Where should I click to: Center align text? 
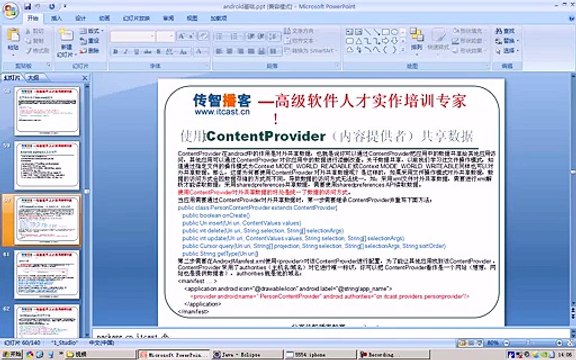coord(230,51)
